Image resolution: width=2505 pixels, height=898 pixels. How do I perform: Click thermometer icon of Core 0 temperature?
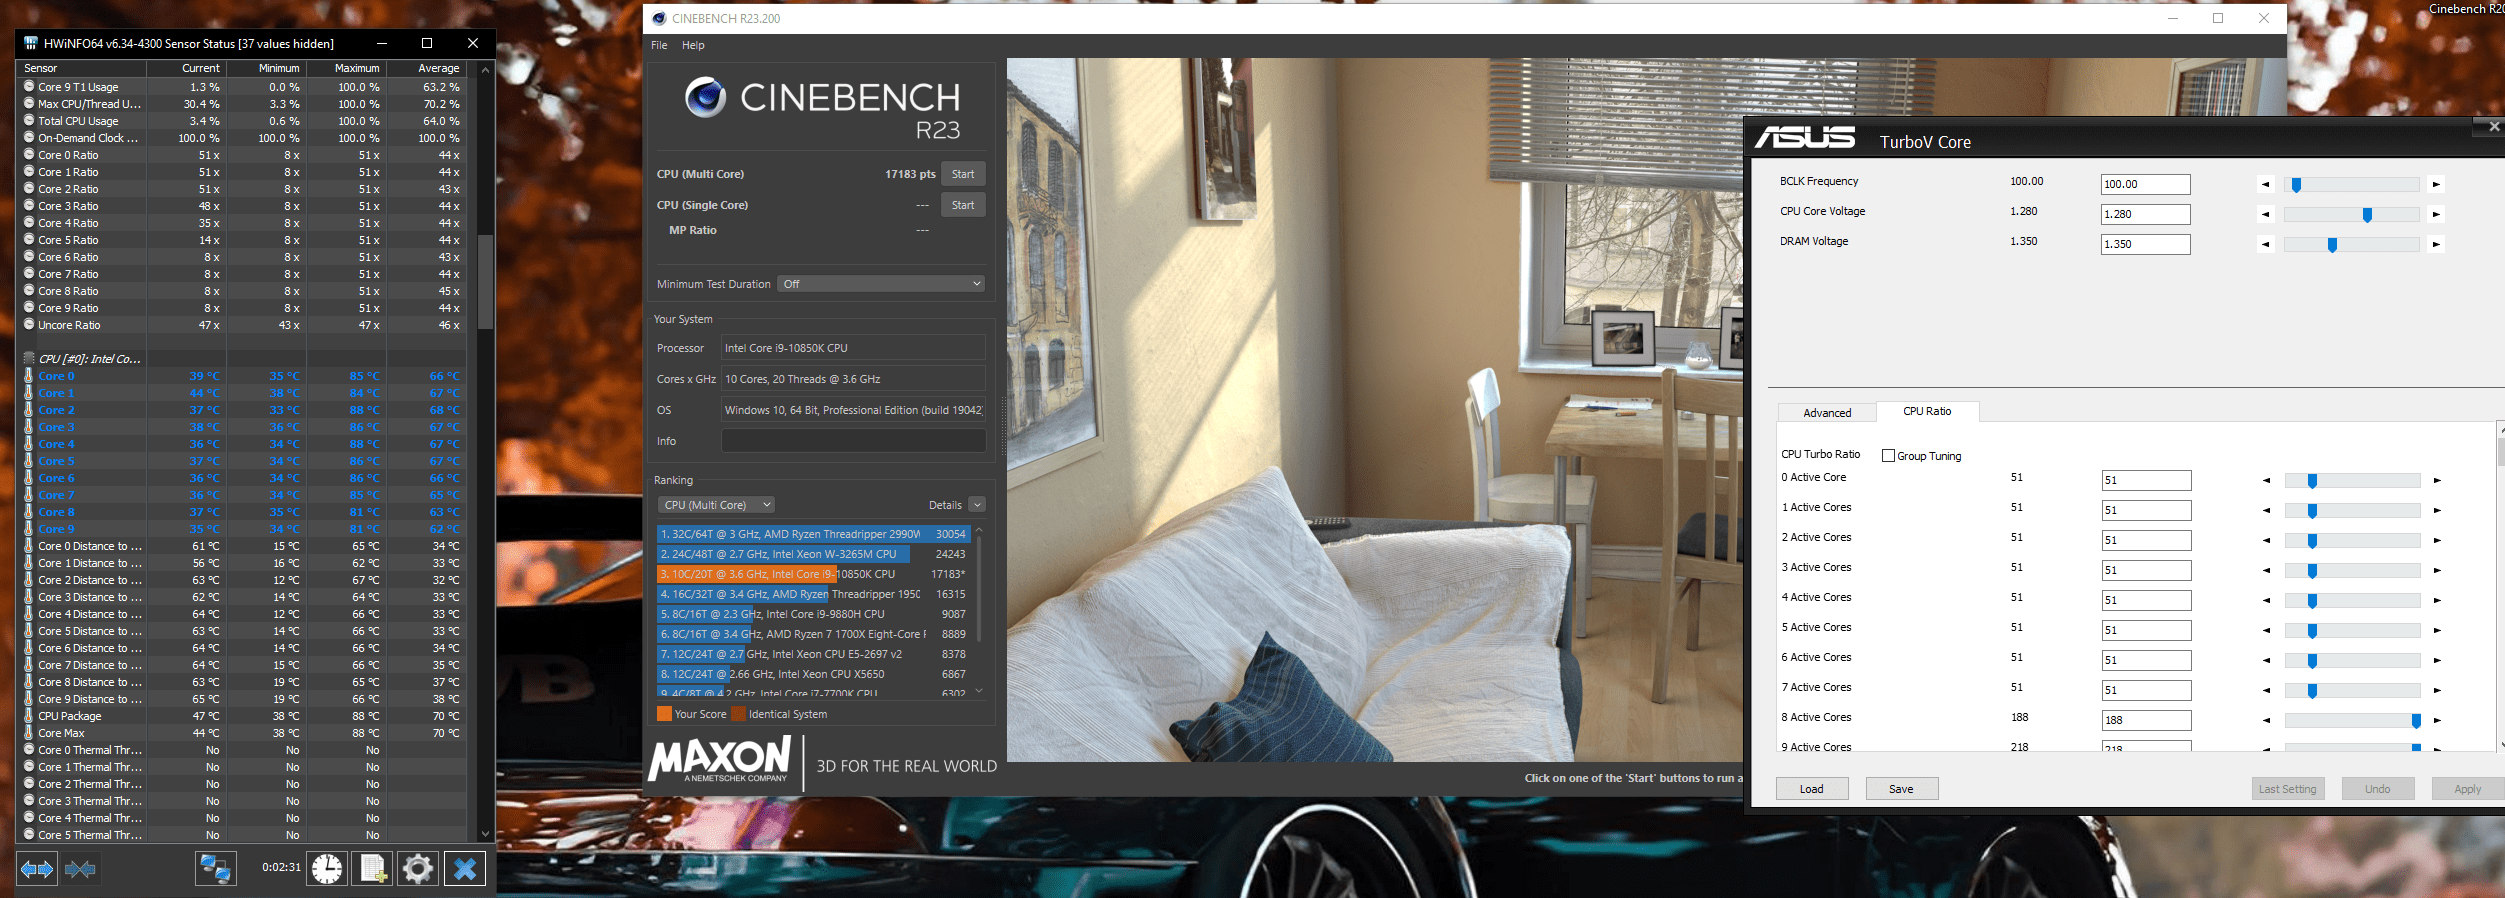(x=29, y=376)
